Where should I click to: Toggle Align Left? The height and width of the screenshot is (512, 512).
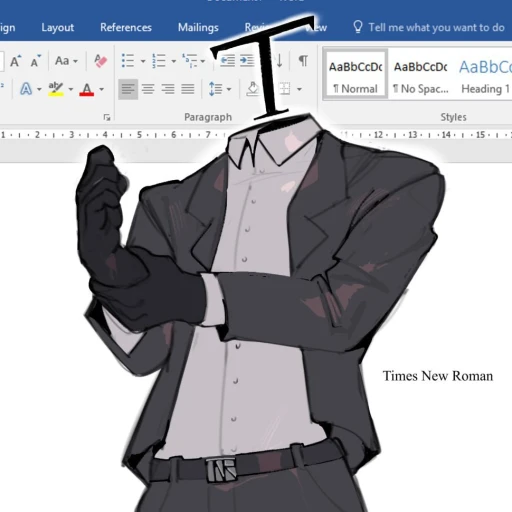click(128, 89)
